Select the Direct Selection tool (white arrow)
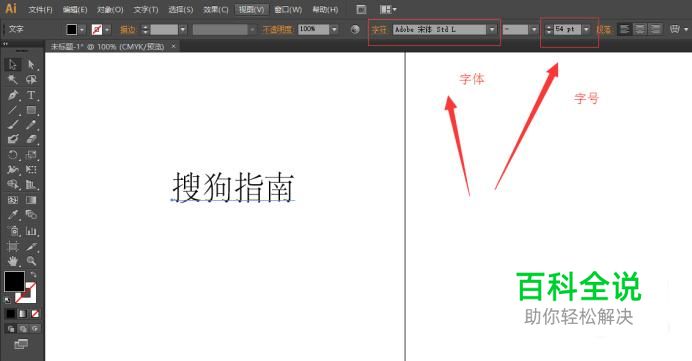Image resolution: width=692 pixels, height=361 pixels. pyautogui.click(x=31, y=65)
